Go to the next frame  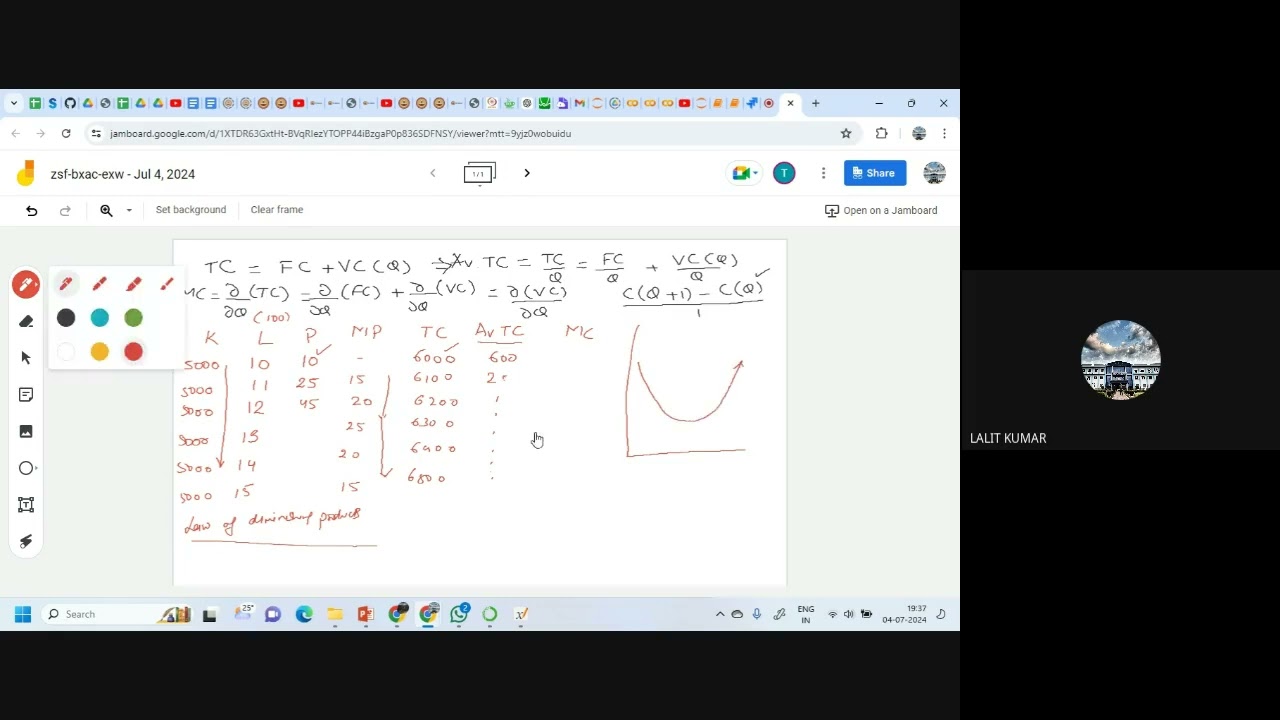click(x=527, y=173)
